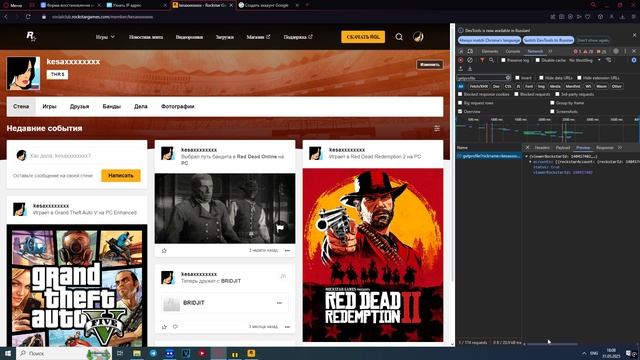Screen dimensions: 640x360
Task: Switch to the Elements DevTools tab
Action: 490,51
